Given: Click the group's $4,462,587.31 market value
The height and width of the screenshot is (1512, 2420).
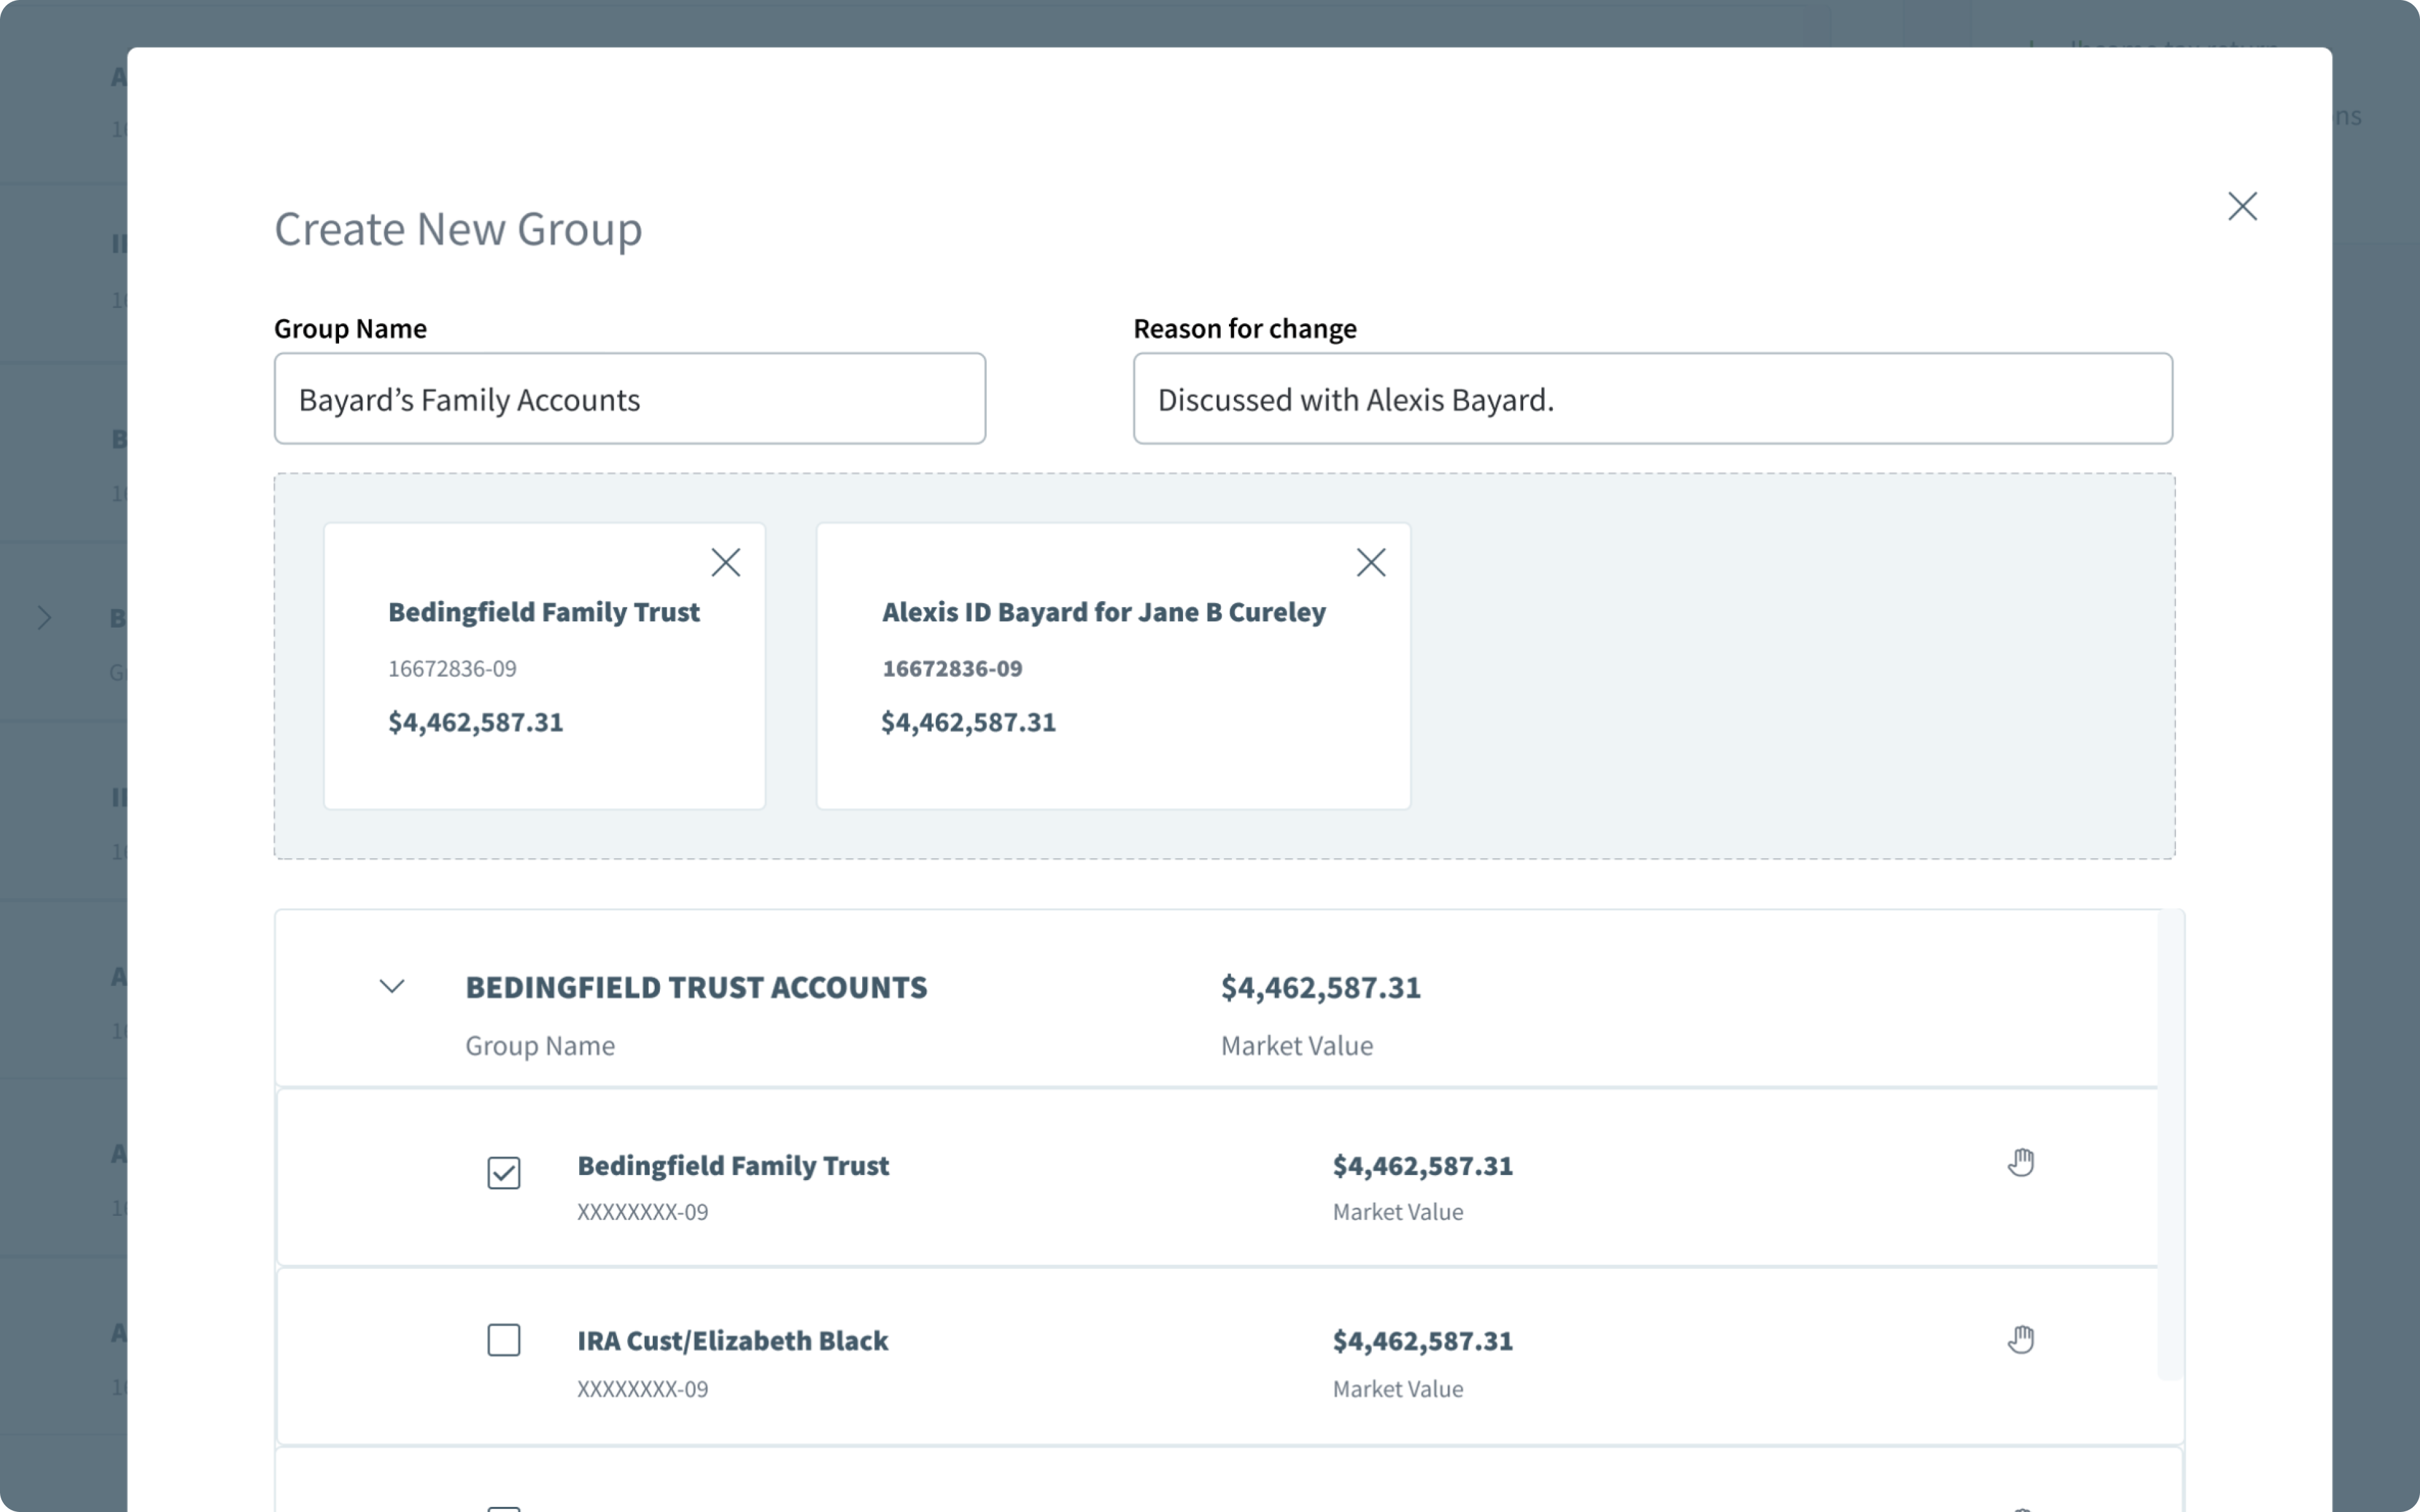Looking at the screenshot, I should 1320,987.
